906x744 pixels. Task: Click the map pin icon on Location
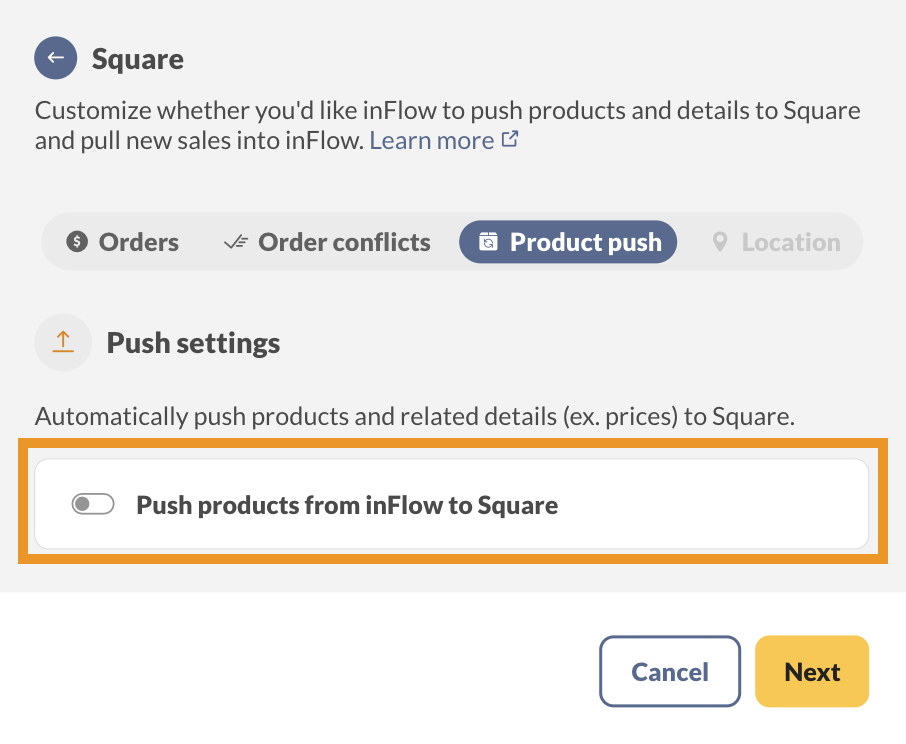[x=719, y=242]
